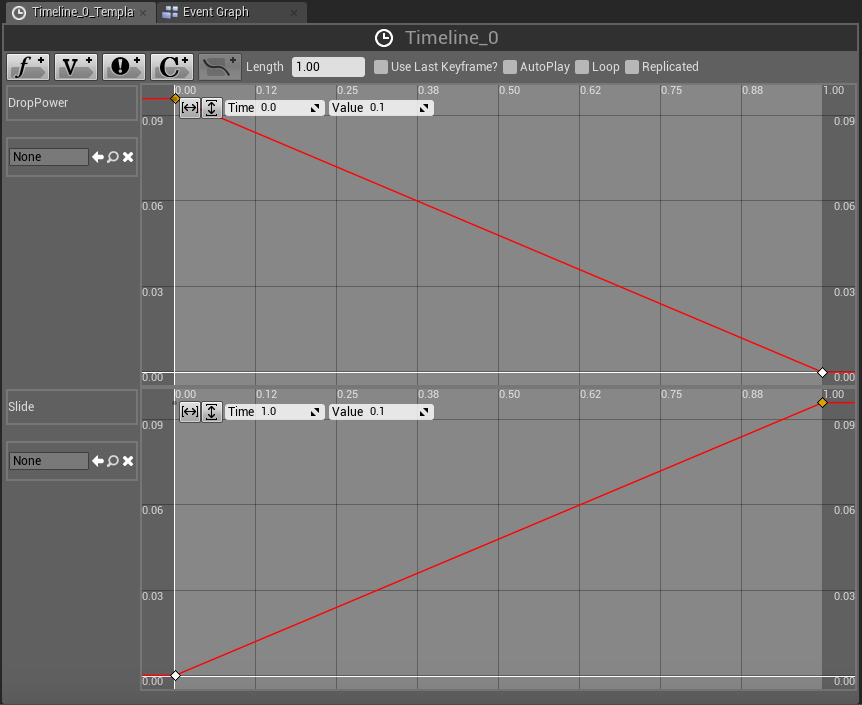Viewport: 862px width, 705px height.
Task: Clear Slide external curve reference
Action: click(128, 461)
